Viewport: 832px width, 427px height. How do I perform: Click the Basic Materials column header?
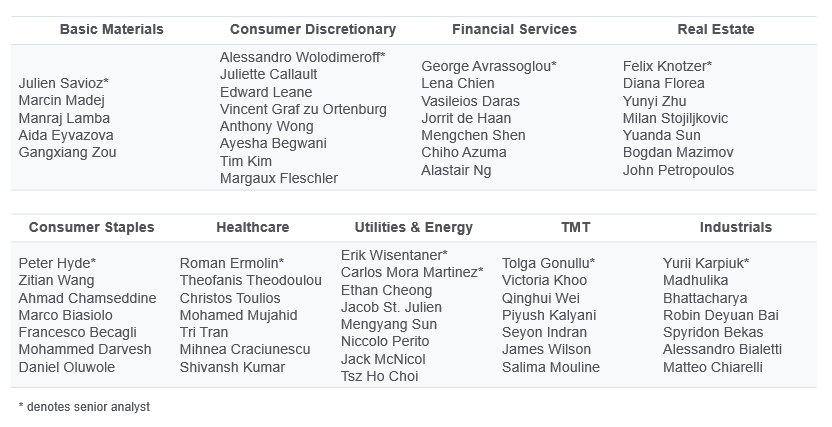(x=111, y=29)
